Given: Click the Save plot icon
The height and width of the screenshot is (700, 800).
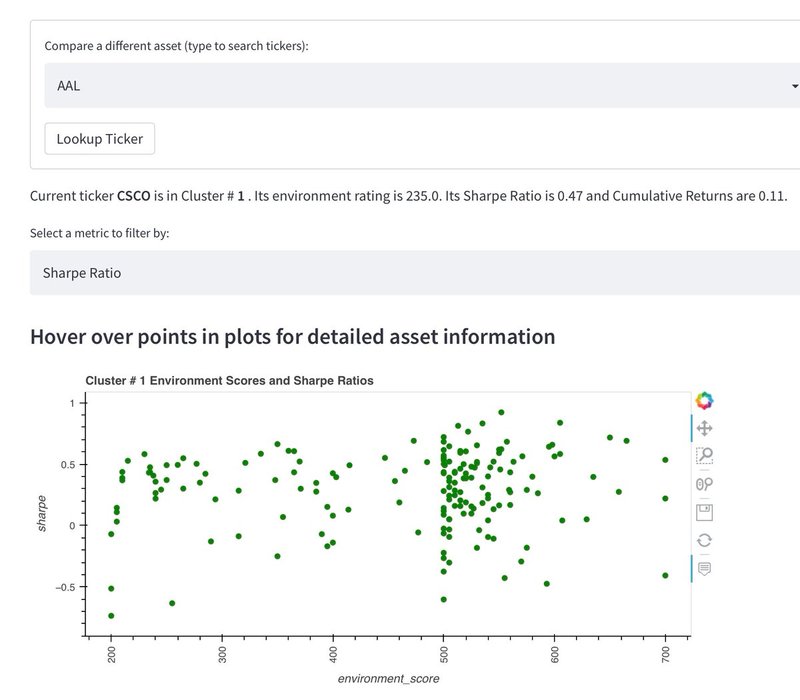Looking at the screenshot, I should pos(704,512).
